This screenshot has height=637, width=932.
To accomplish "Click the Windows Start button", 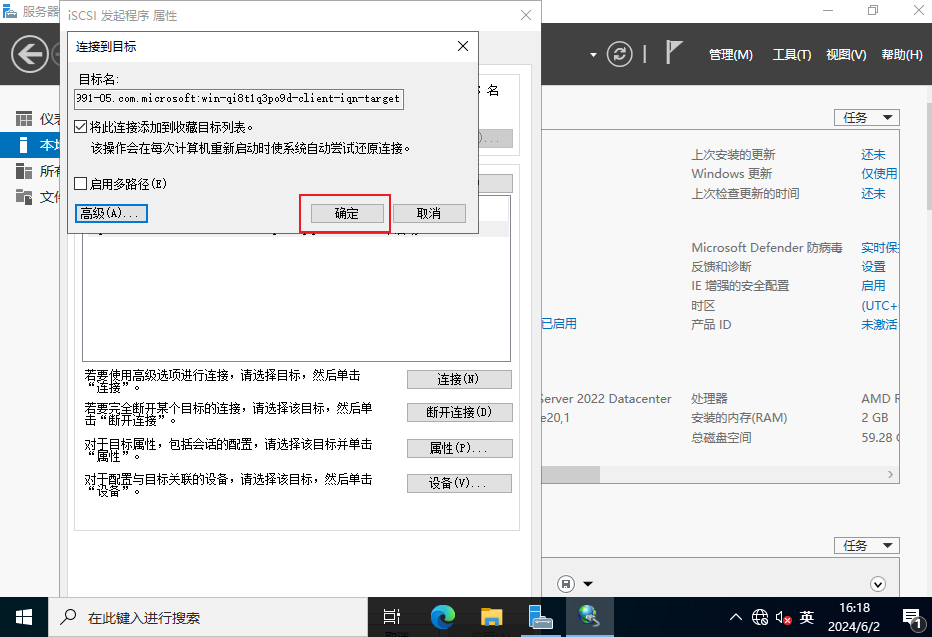I will coord(23,617).
